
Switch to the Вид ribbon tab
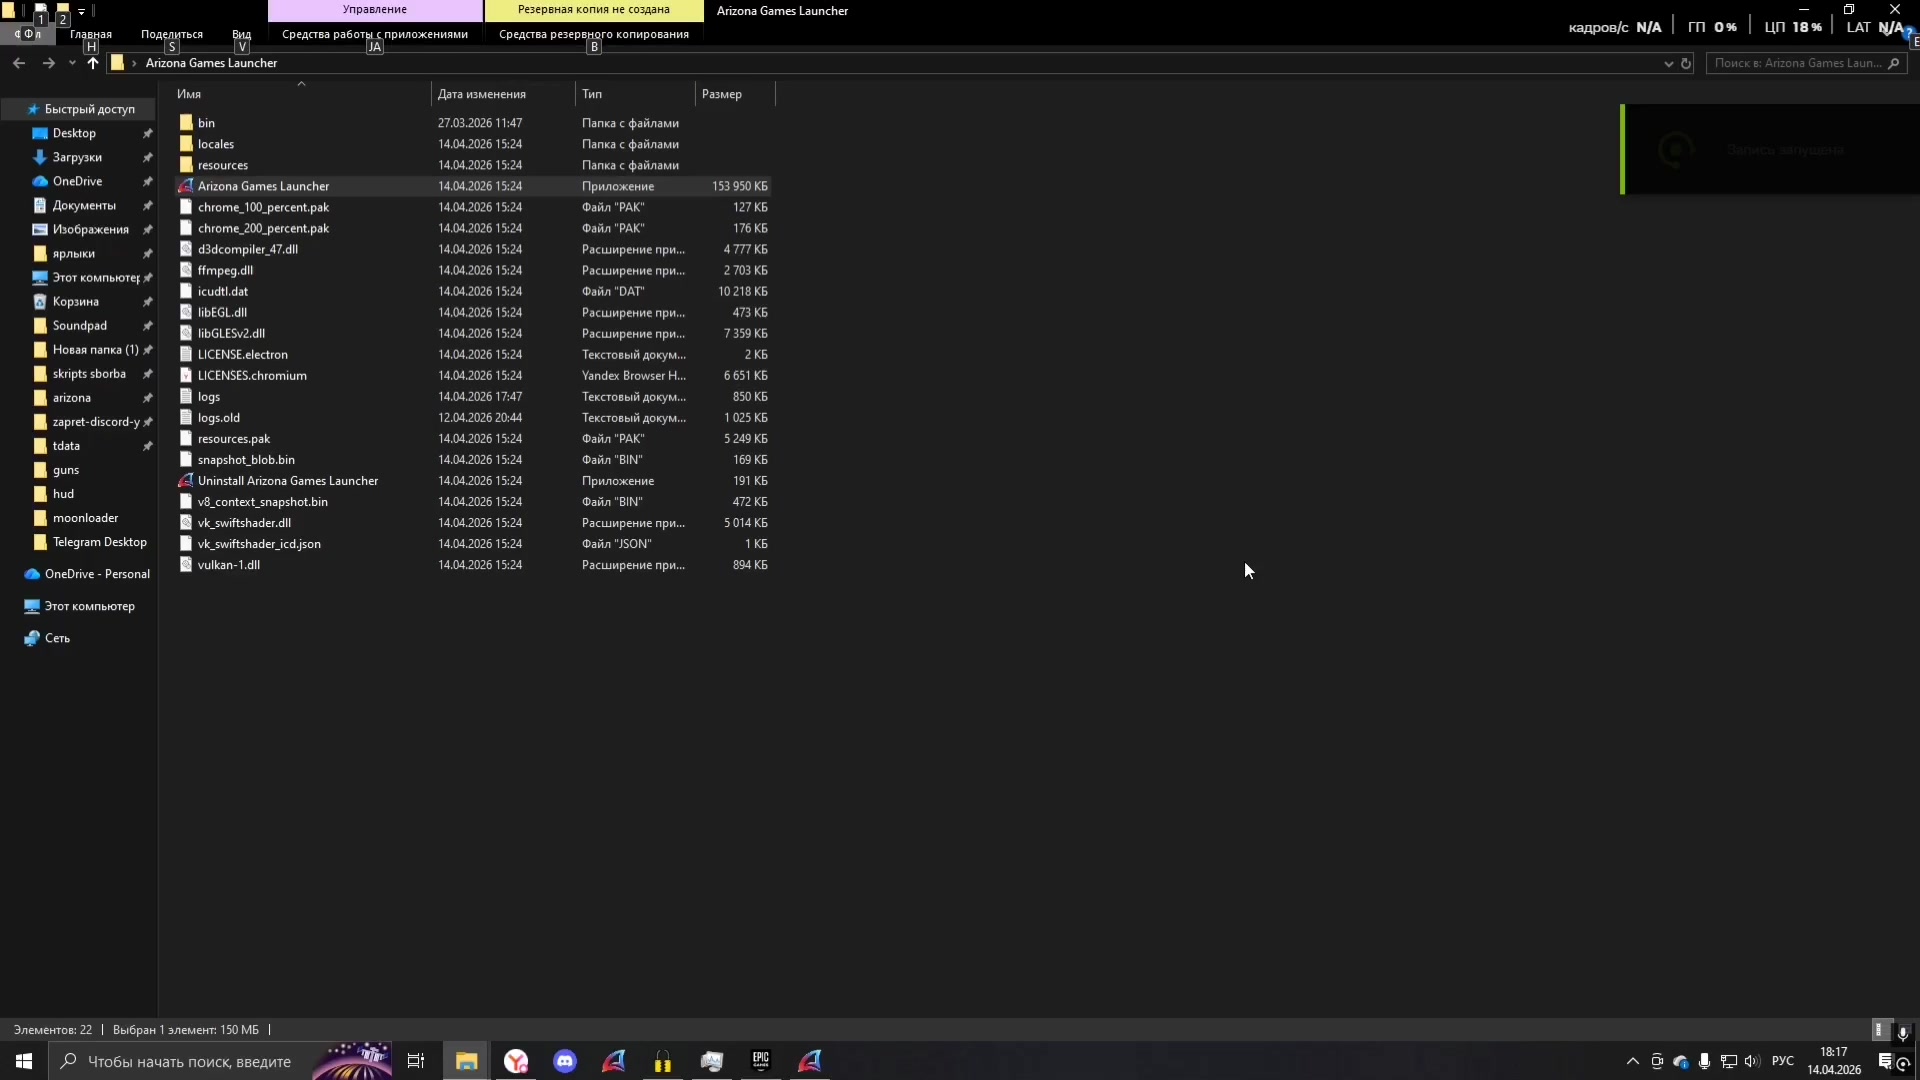click(x=241, y=34)
